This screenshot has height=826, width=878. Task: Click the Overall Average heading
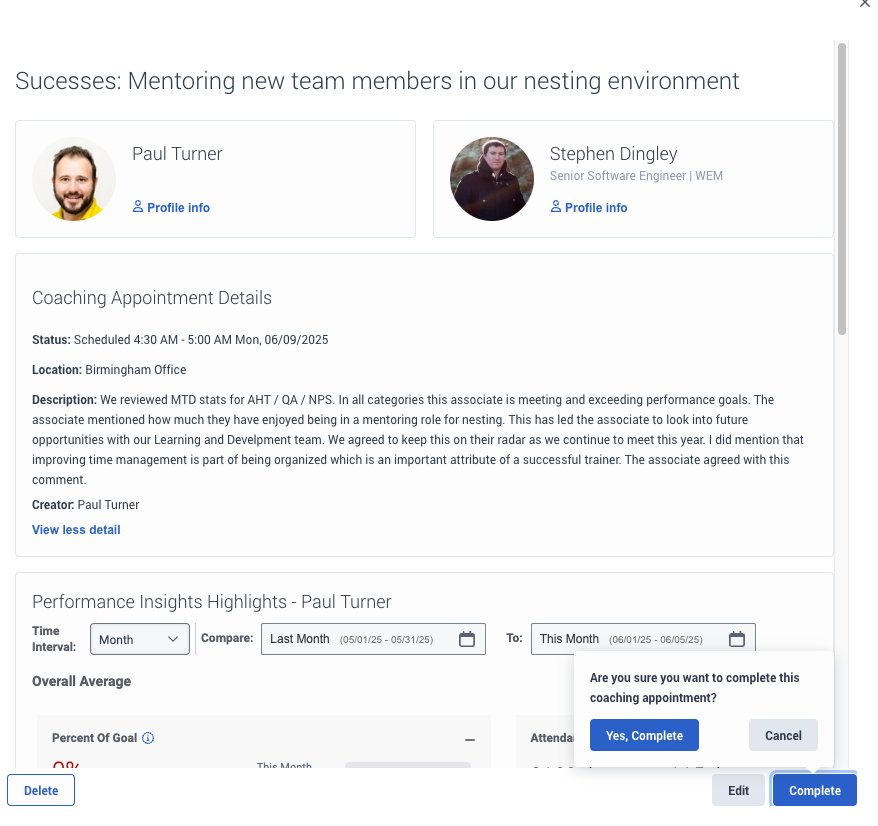click(82, 682)
